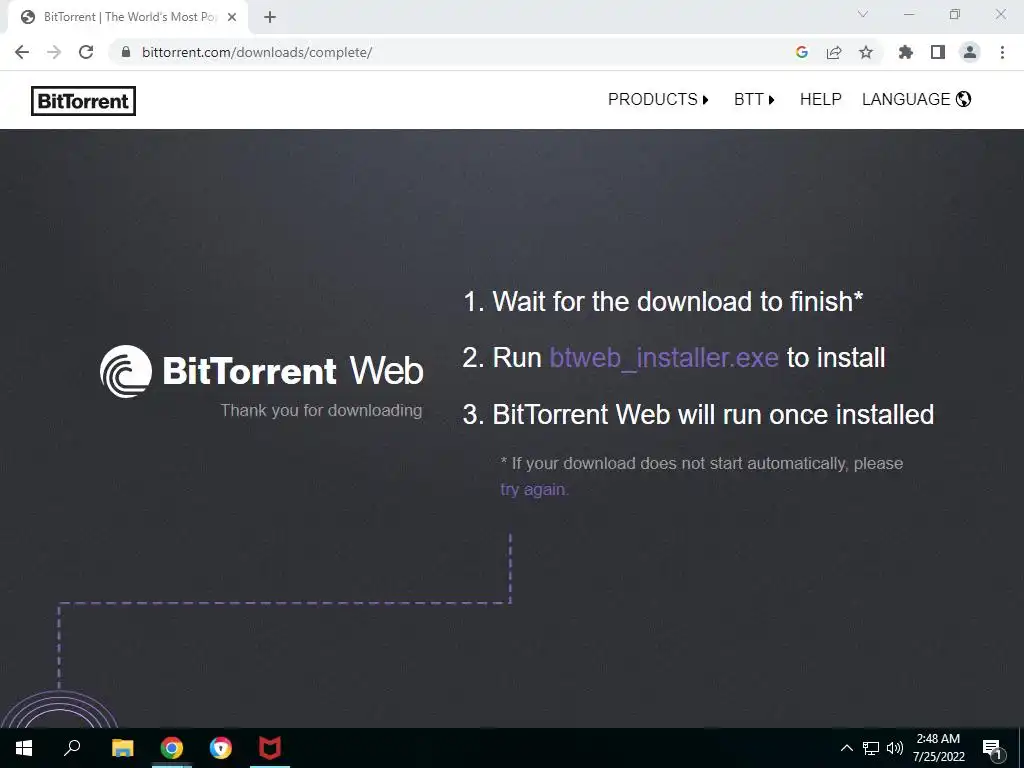Screen dimensions: 1024x768
Task: Open McAfee from the taskbar
Action: tap(270, 748)
